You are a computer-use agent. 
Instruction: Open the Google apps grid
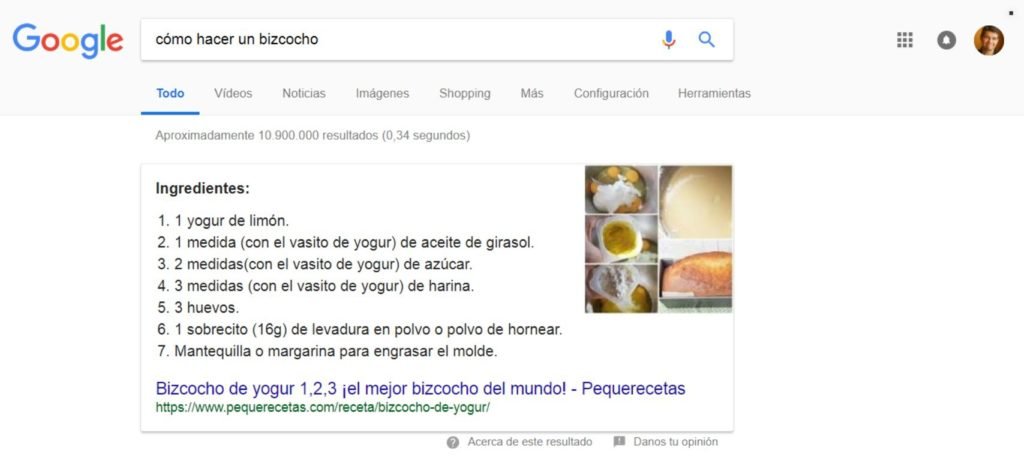tap(904, 40)
